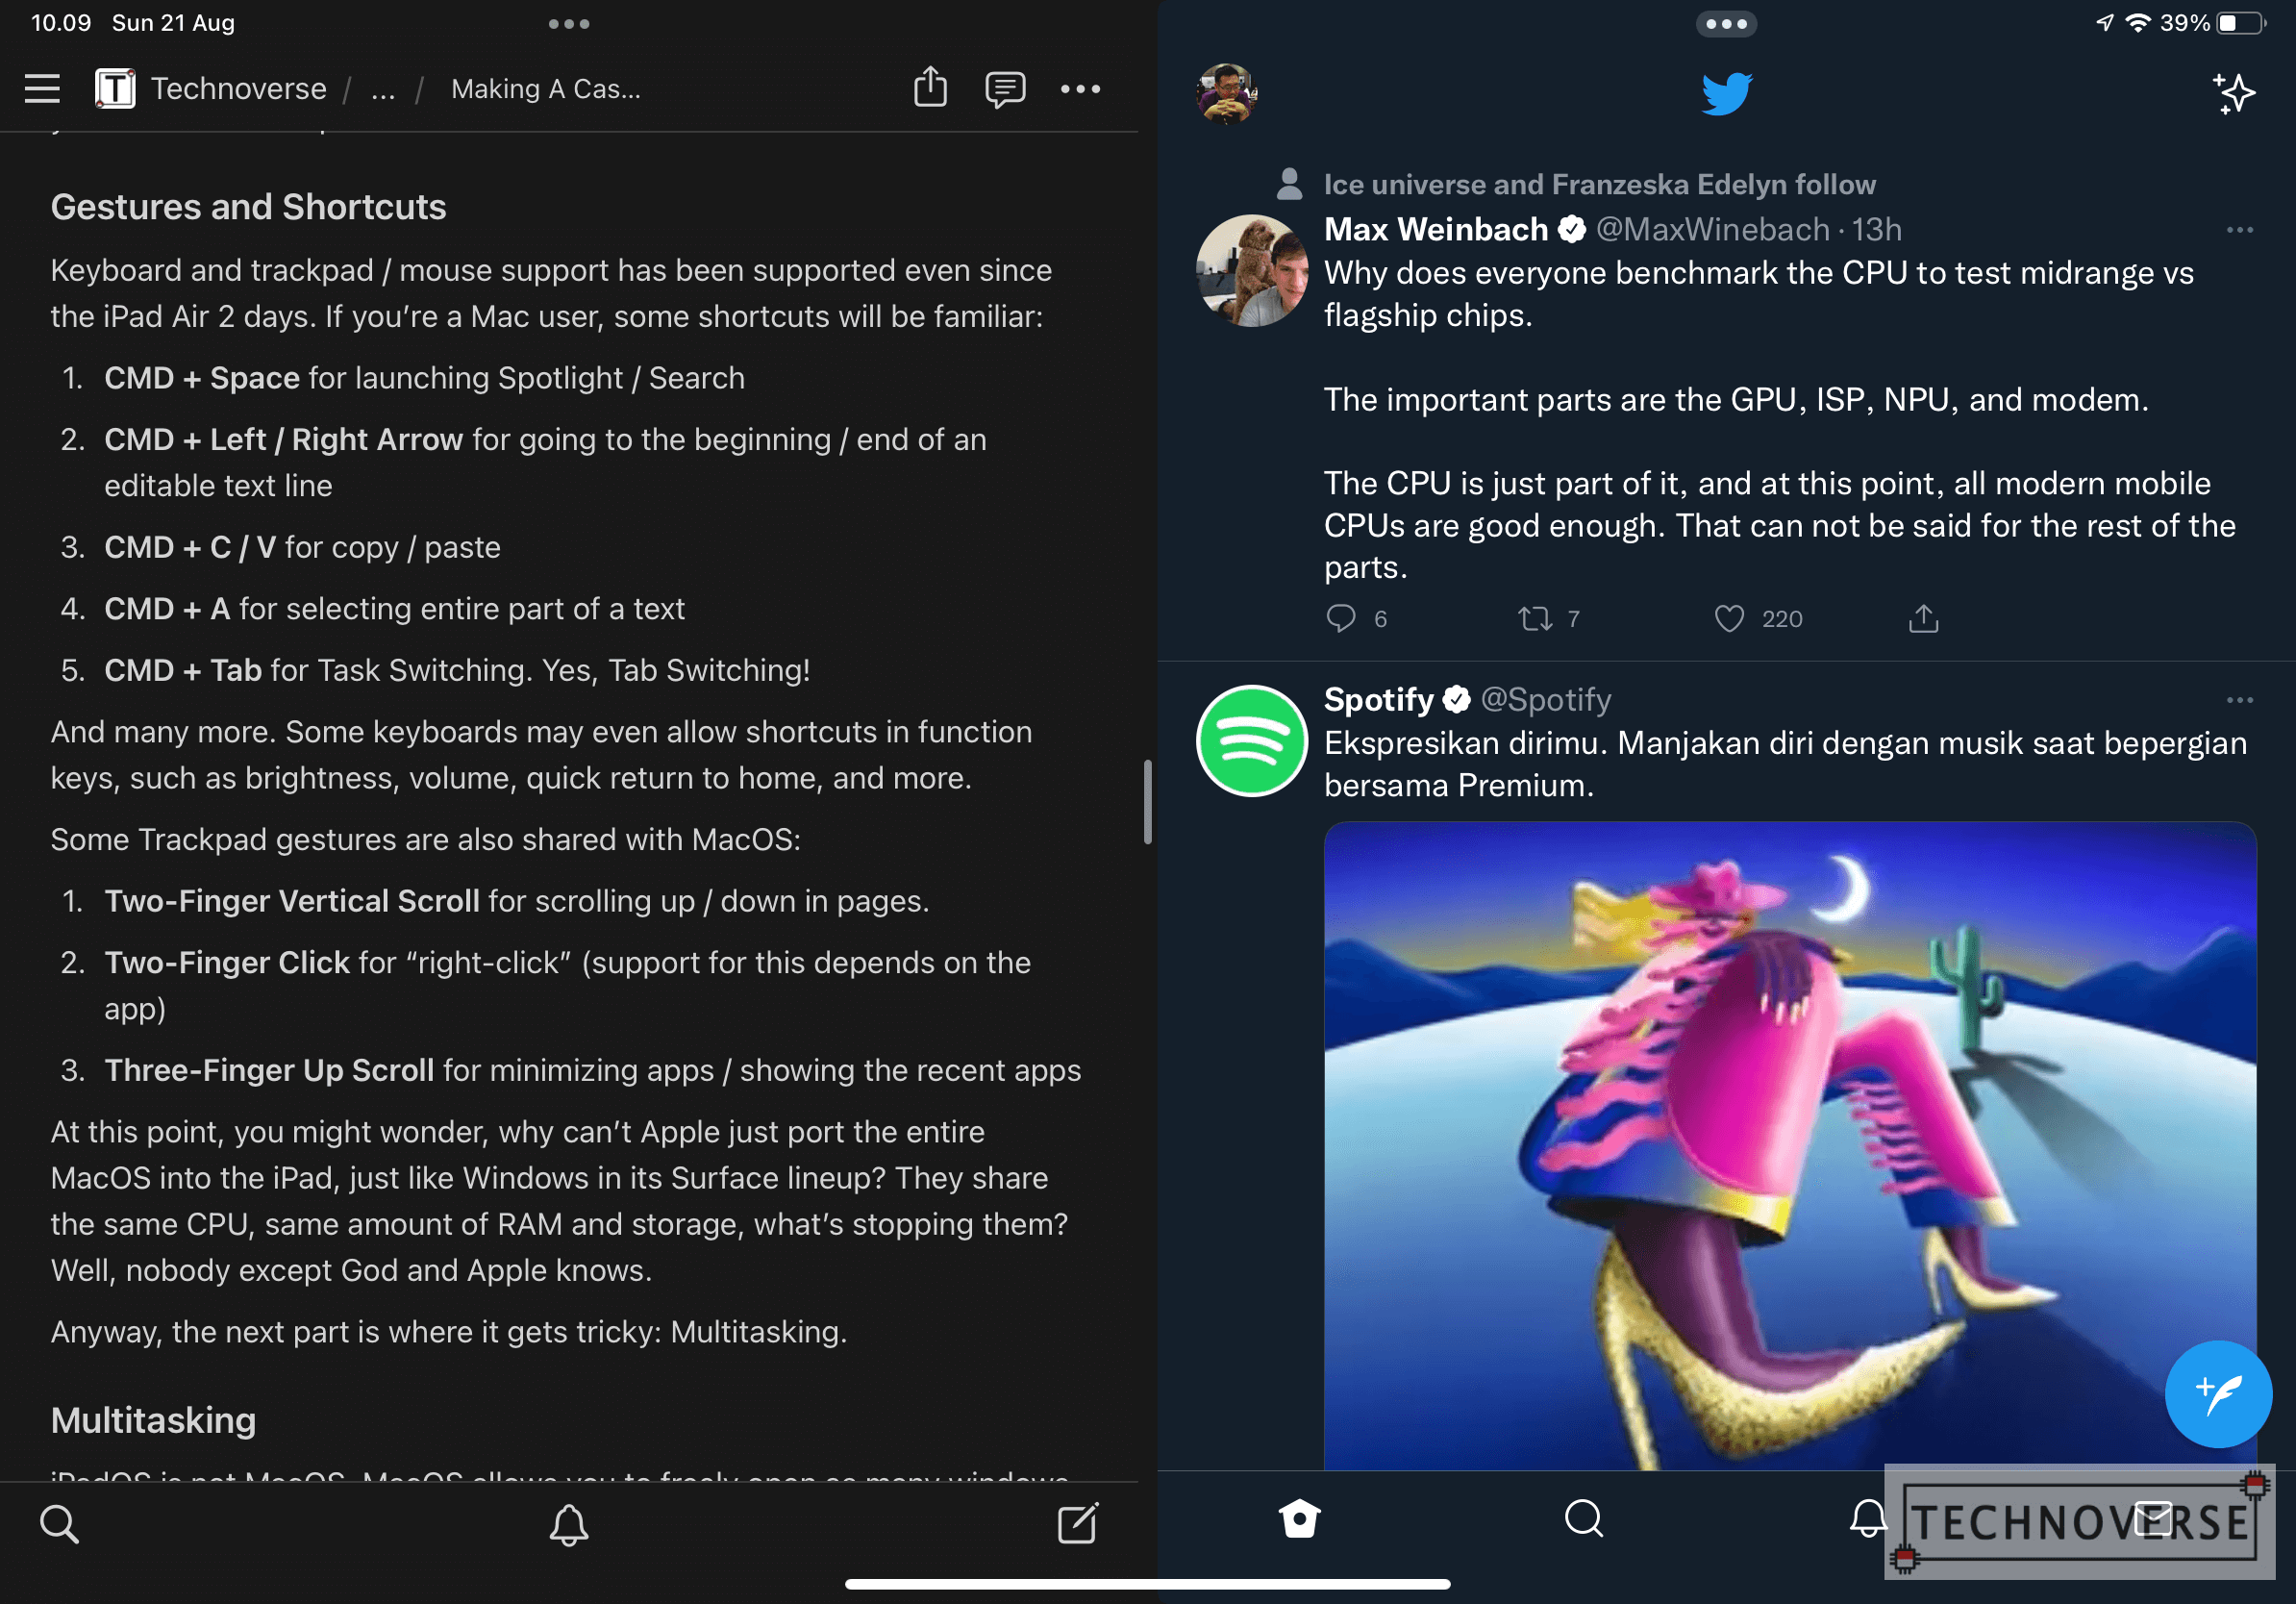Share the Notion page
The width and height of the screenshot is (2296, 1604).
930,87
